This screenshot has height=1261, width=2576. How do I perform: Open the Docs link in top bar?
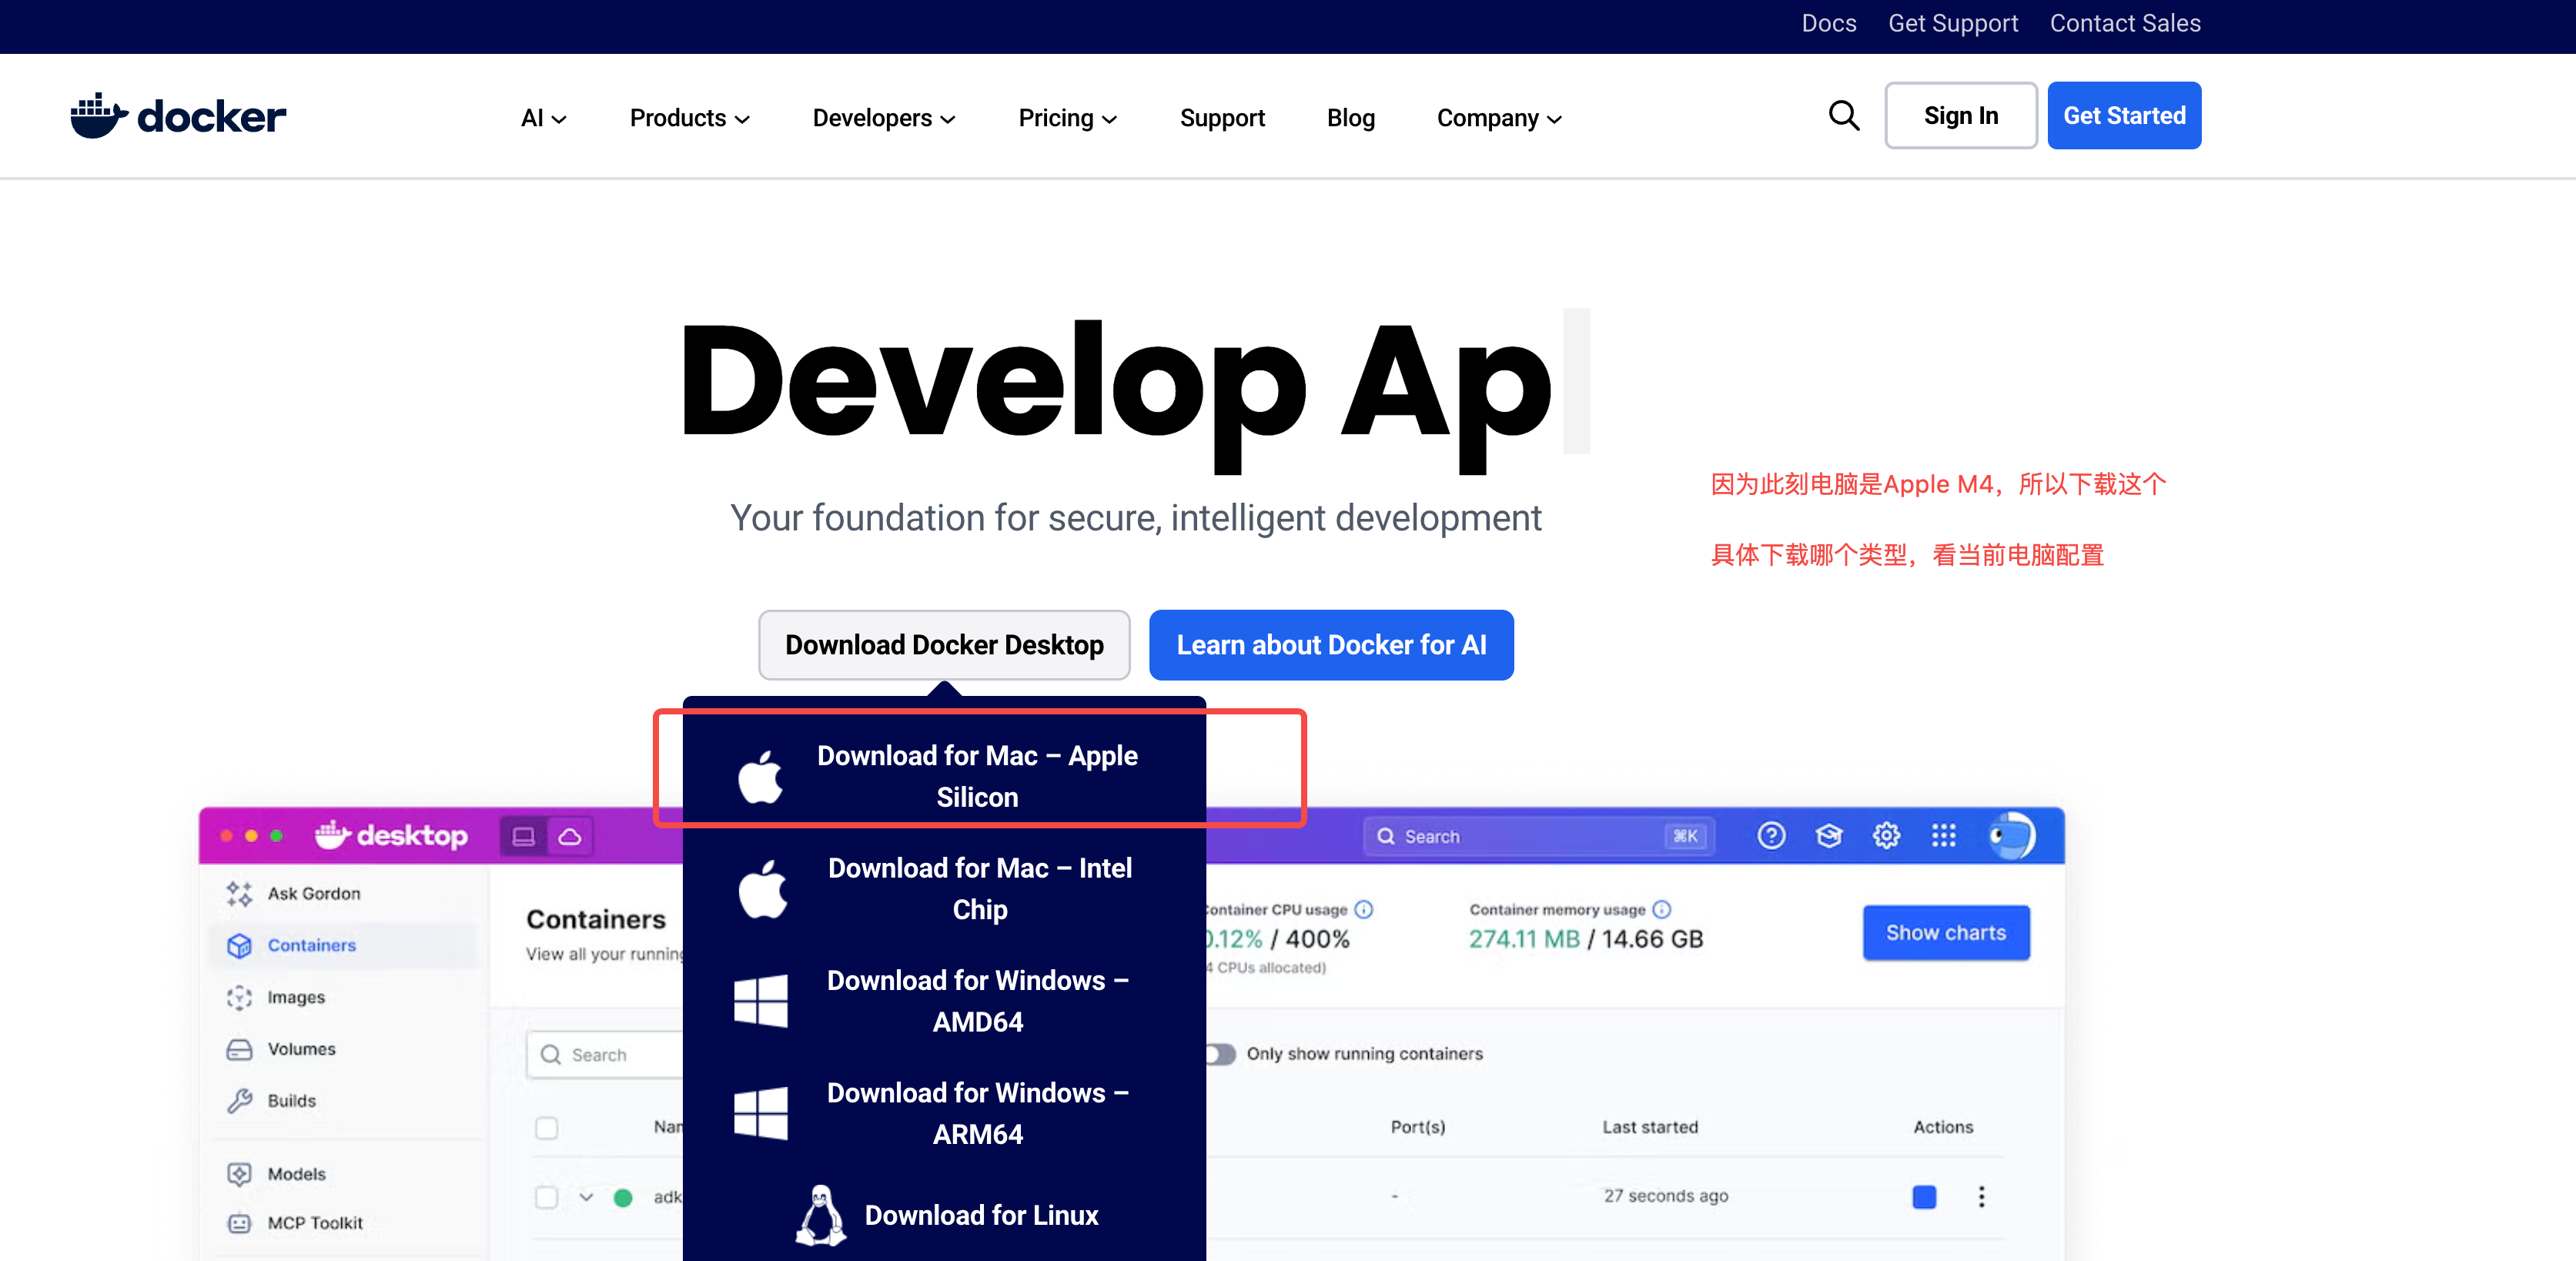pyautogui.click(x=1828, y=23)
